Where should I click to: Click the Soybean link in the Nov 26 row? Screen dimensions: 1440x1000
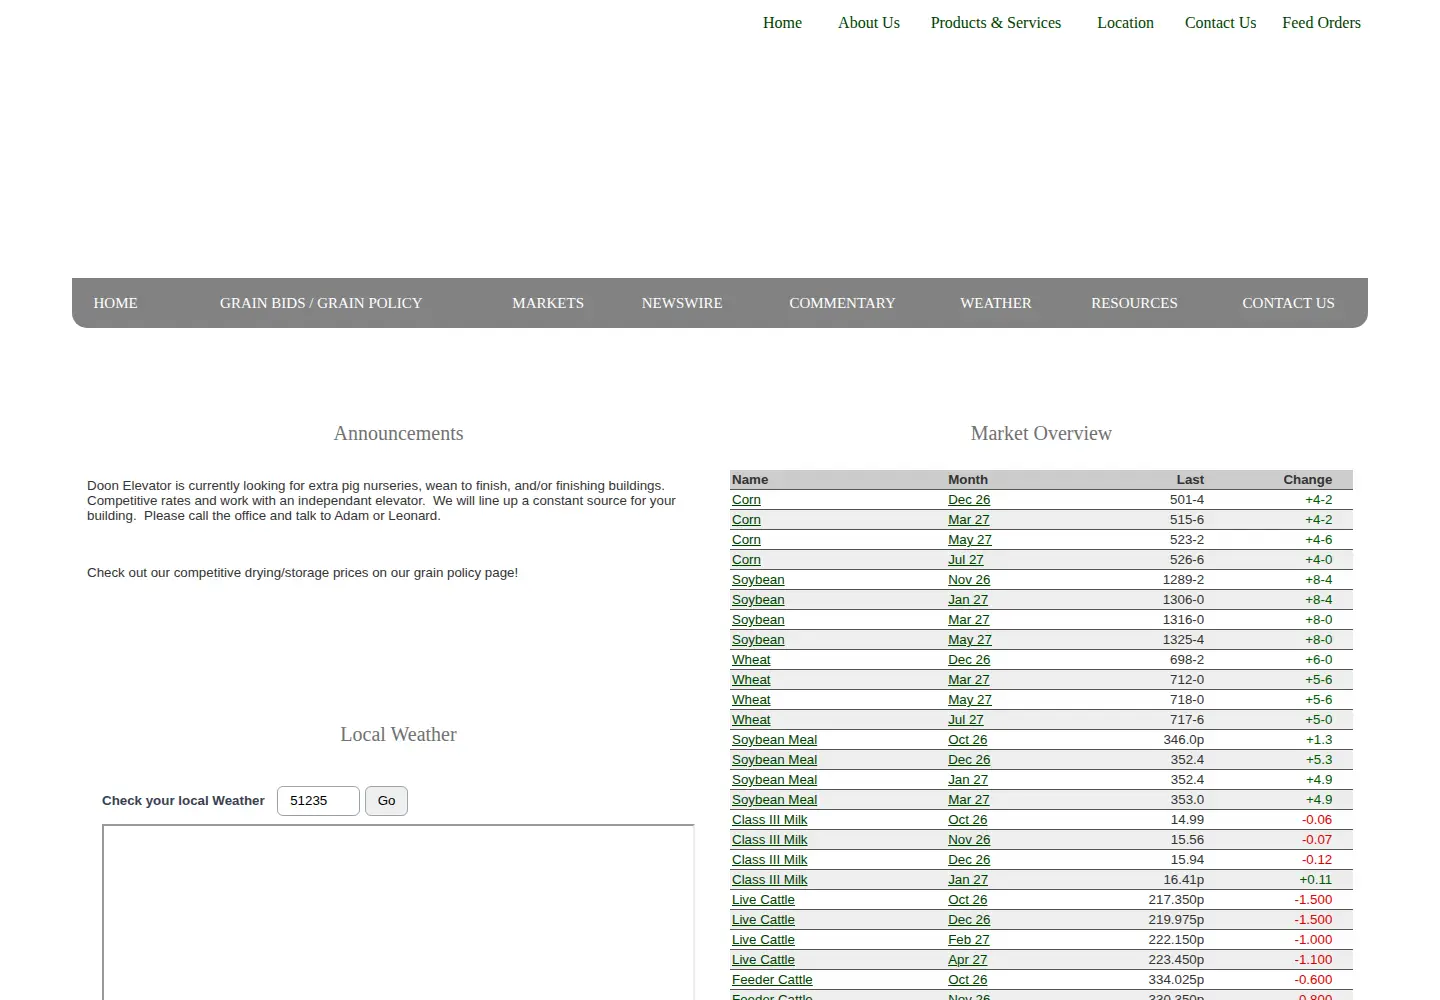(758, 580)
